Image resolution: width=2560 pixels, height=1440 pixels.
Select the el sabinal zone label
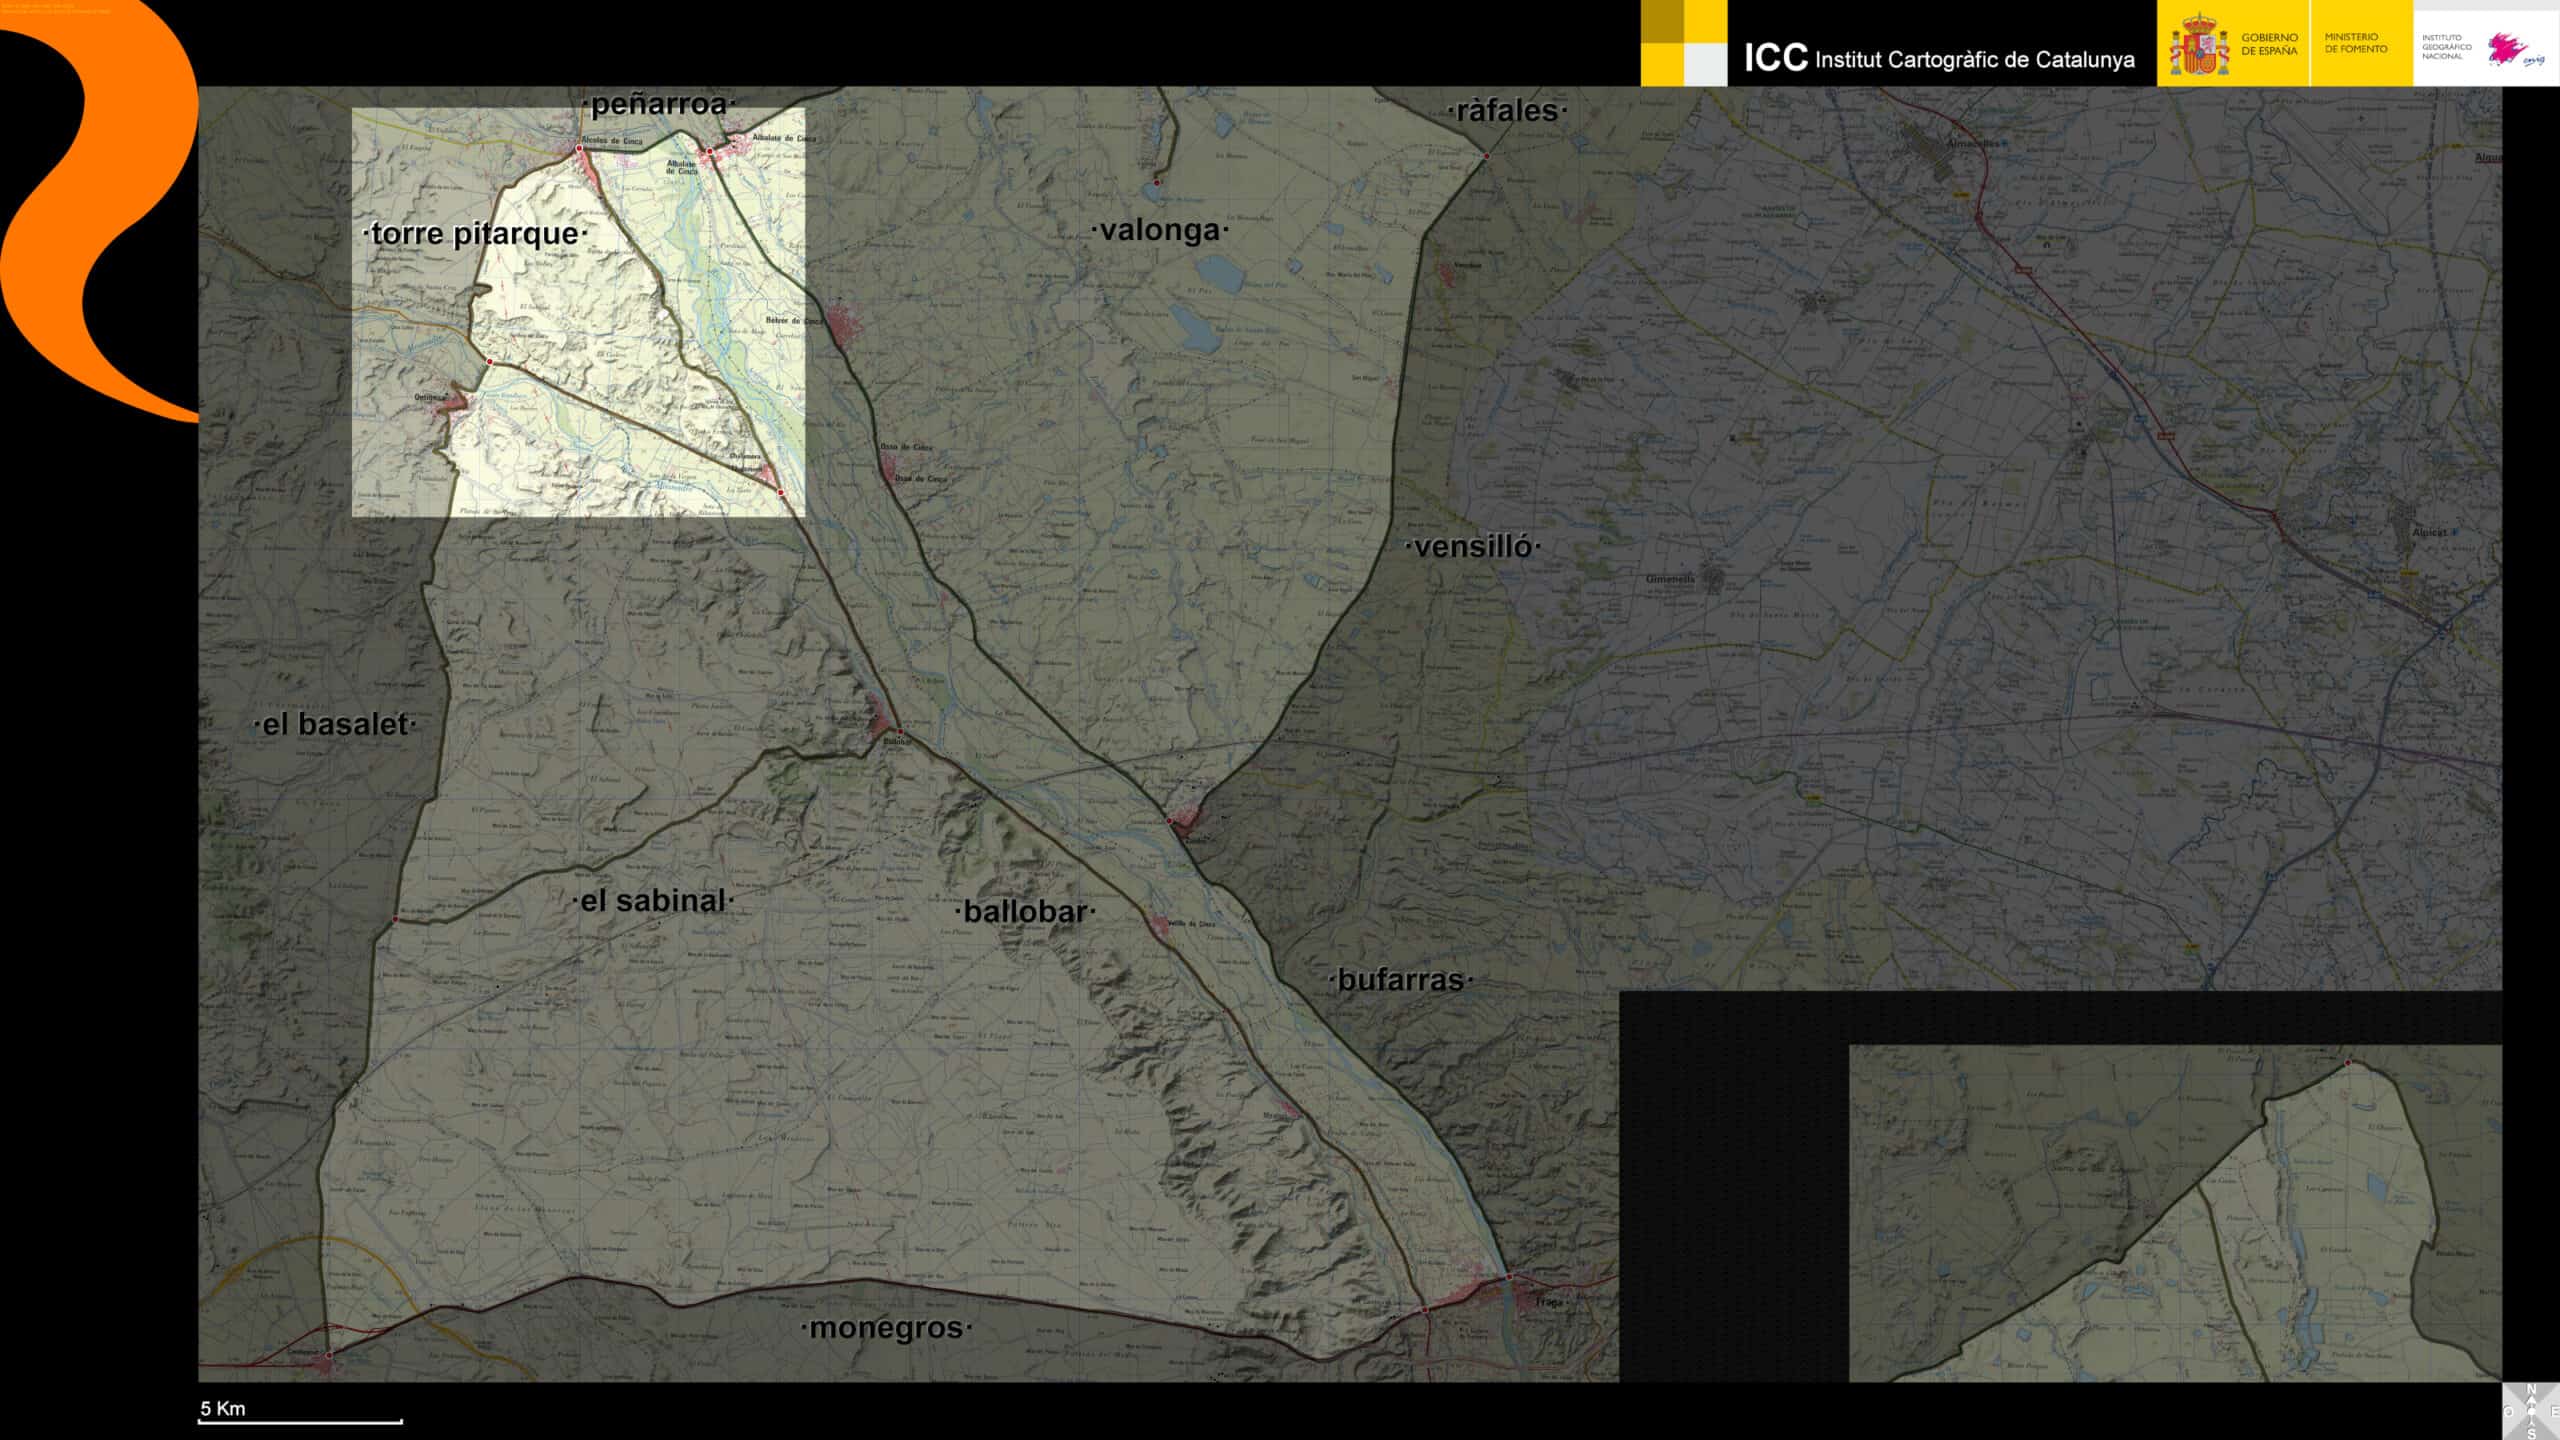point(652,900)
